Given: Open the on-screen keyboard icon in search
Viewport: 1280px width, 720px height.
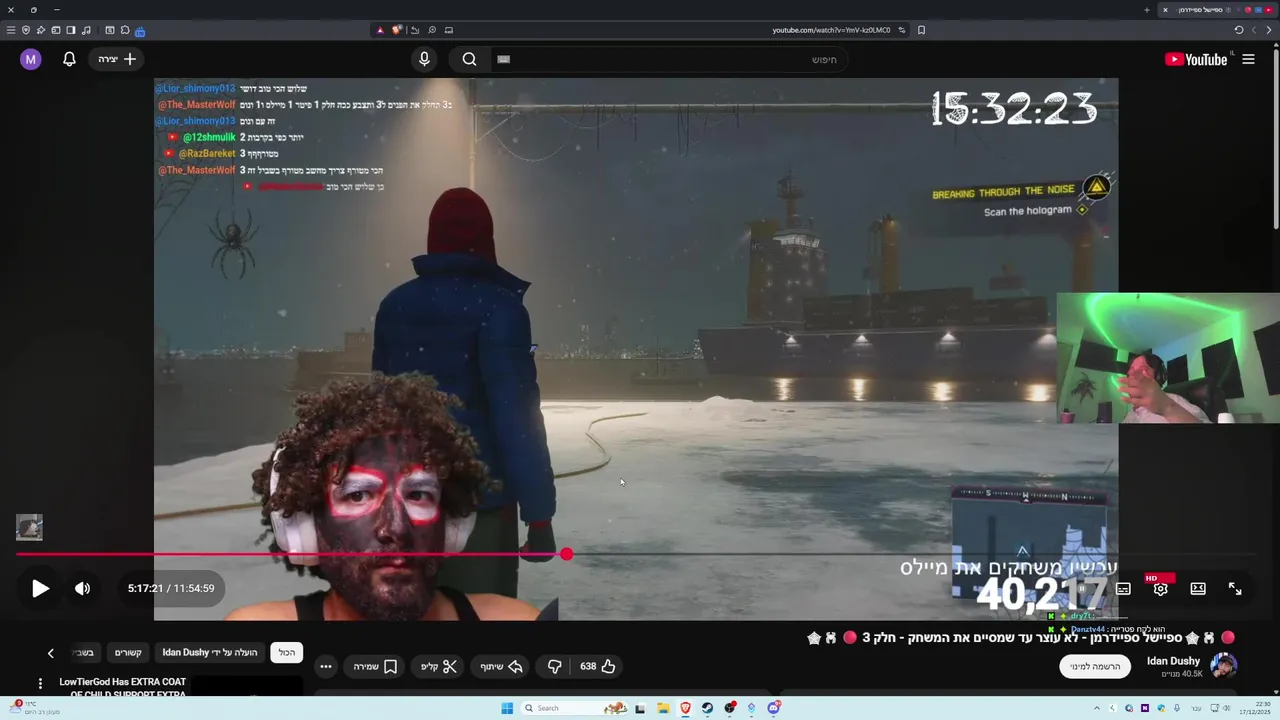Looking at the screenshot, I should tap(504, 59).
